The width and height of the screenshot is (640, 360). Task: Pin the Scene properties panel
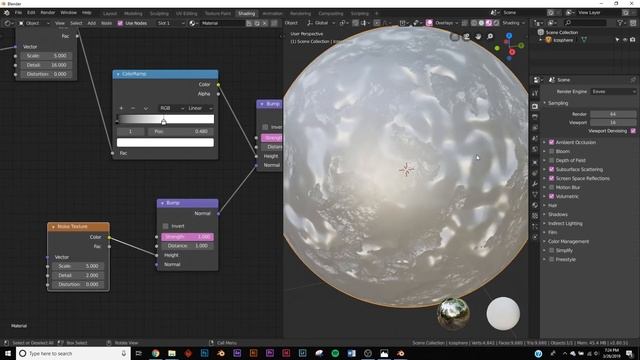(x=633, y=80)
